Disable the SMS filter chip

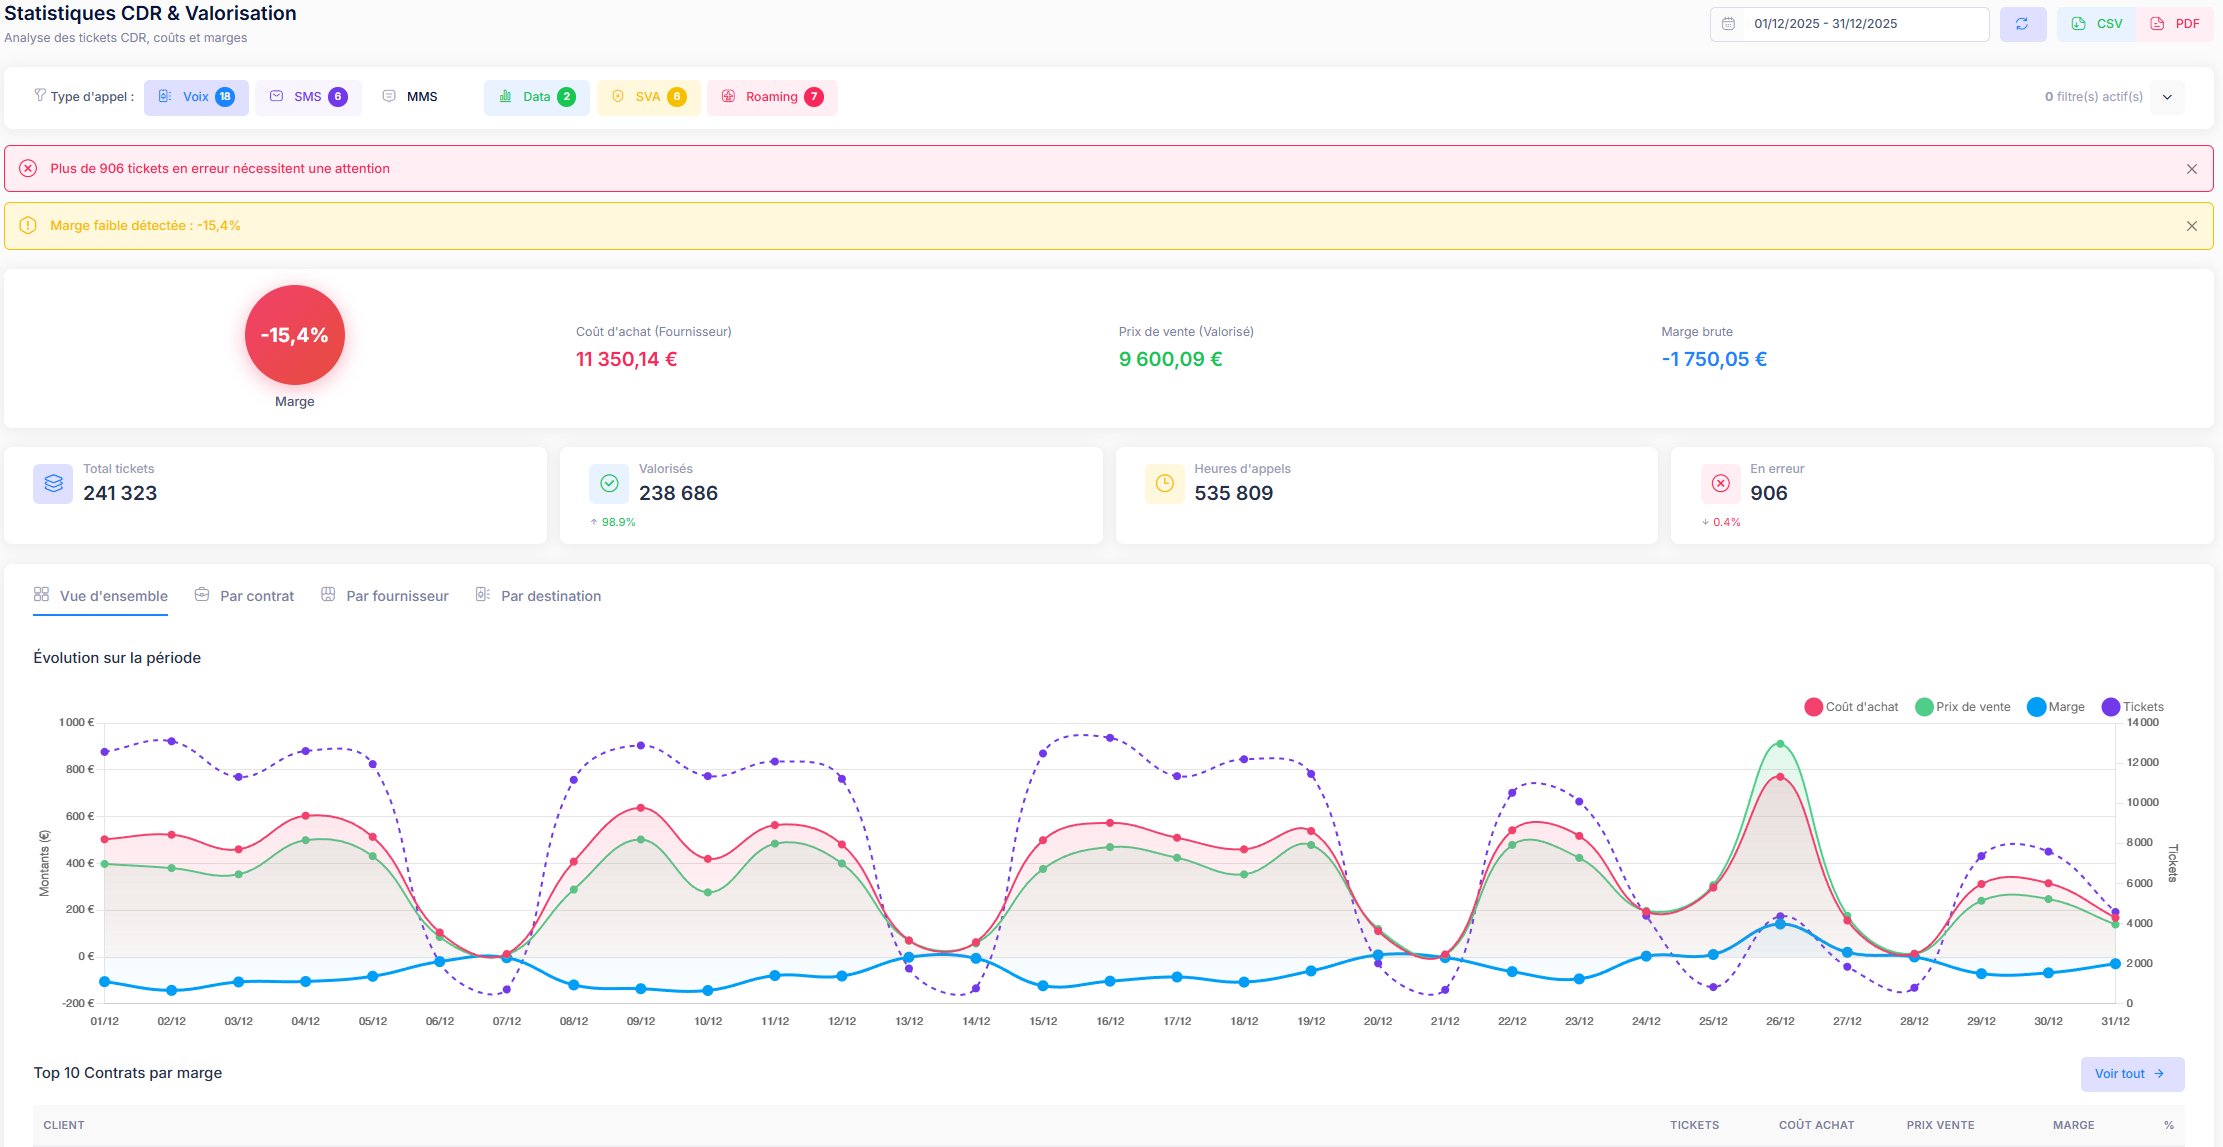coord(308,96)
